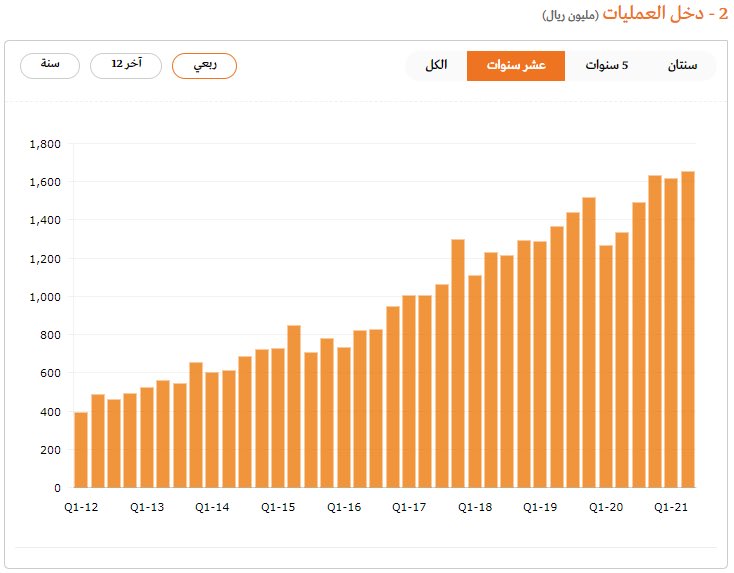
Task: Click the y-axis value 200
Action: point(50,450)
